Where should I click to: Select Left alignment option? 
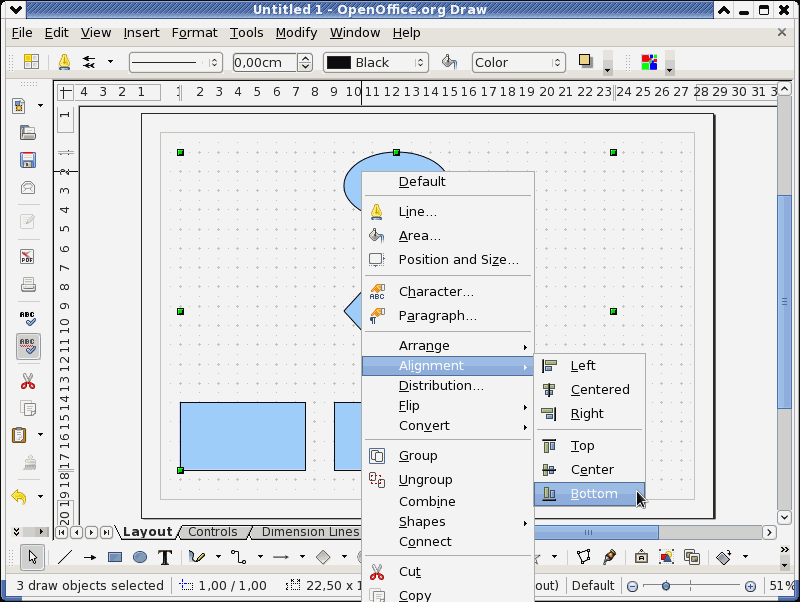(589, 366)
